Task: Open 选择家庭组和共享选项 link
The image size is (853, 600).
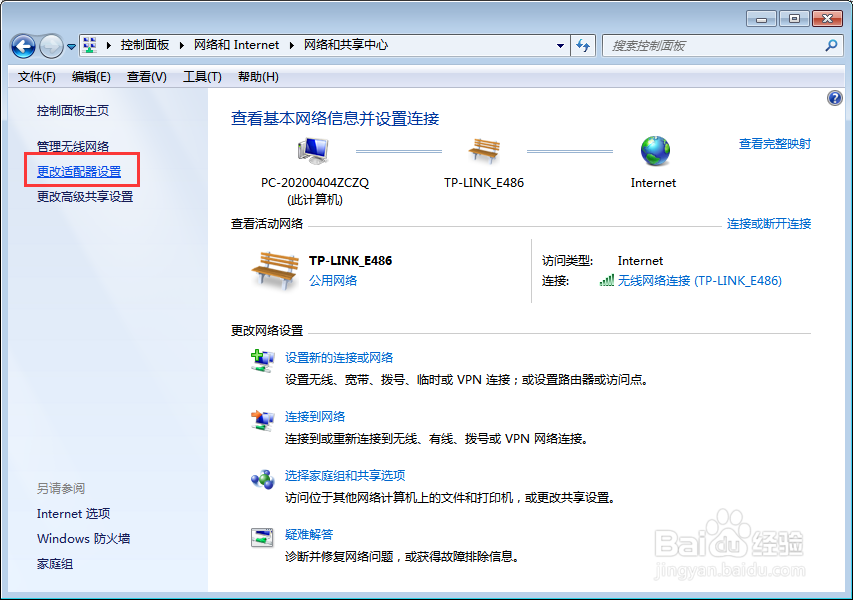Action: [345, 475]
